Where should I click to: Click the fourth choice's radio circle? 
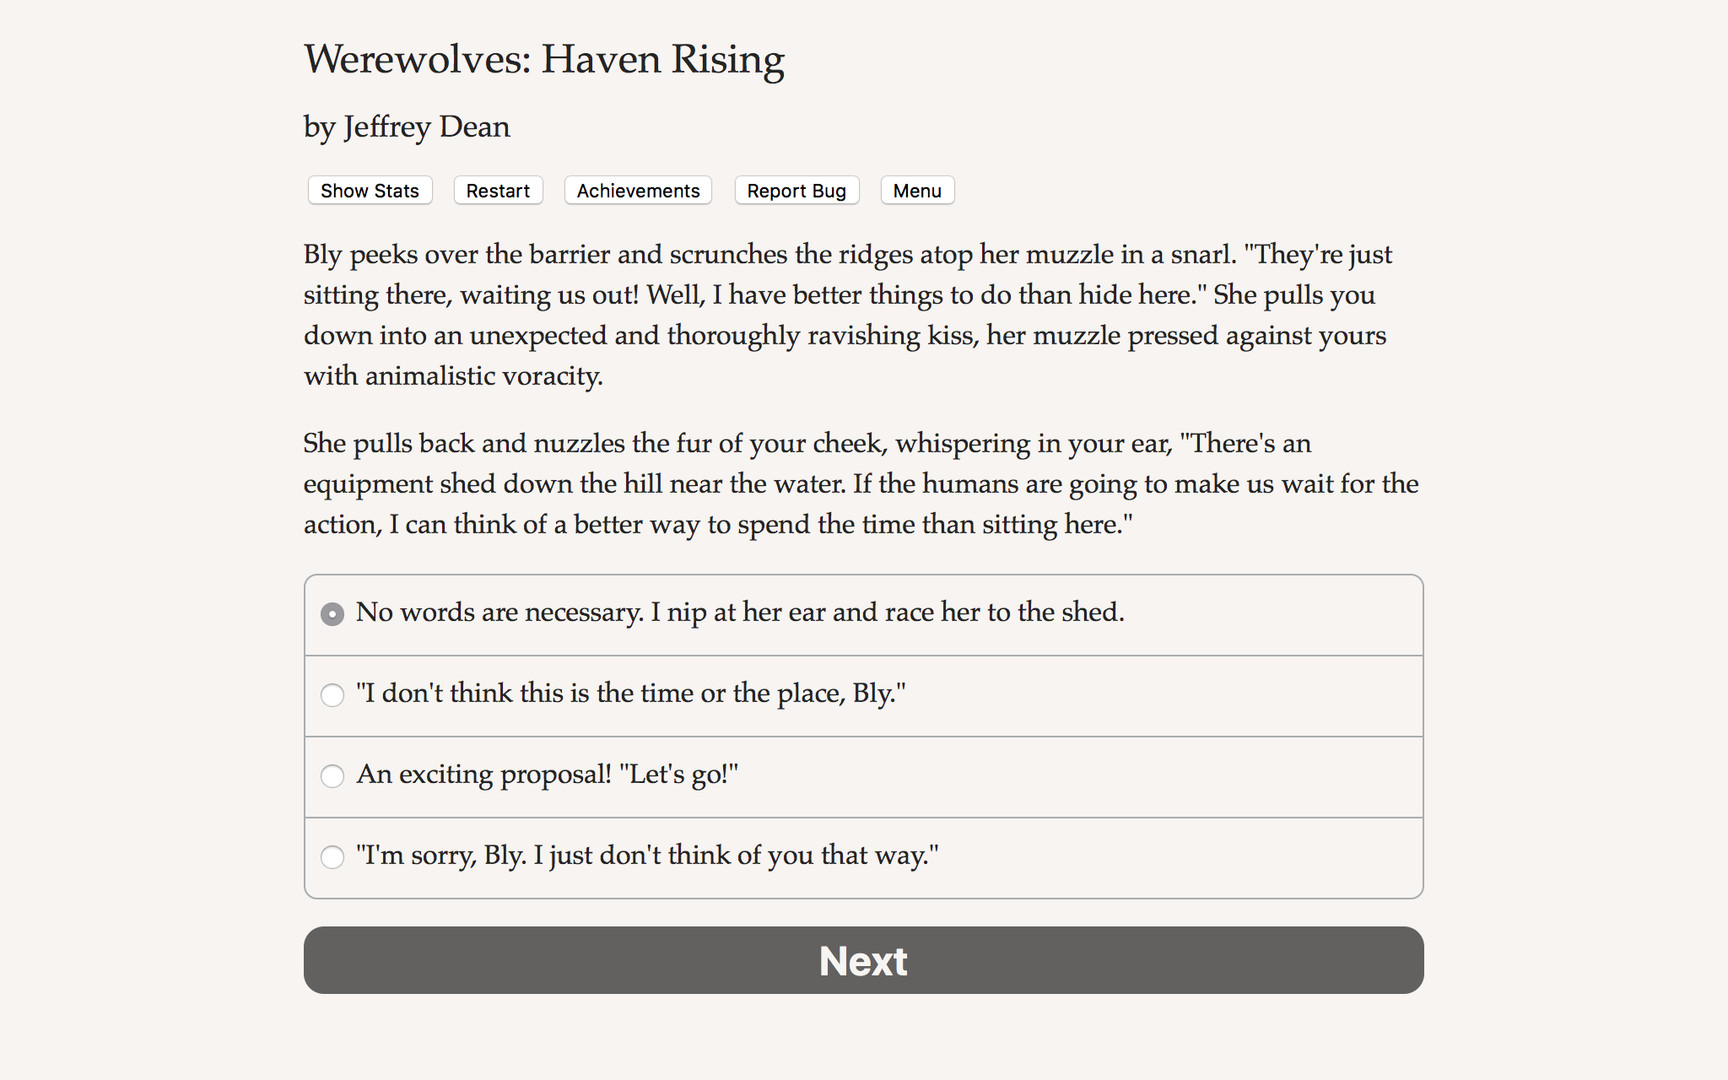[332, 857]
